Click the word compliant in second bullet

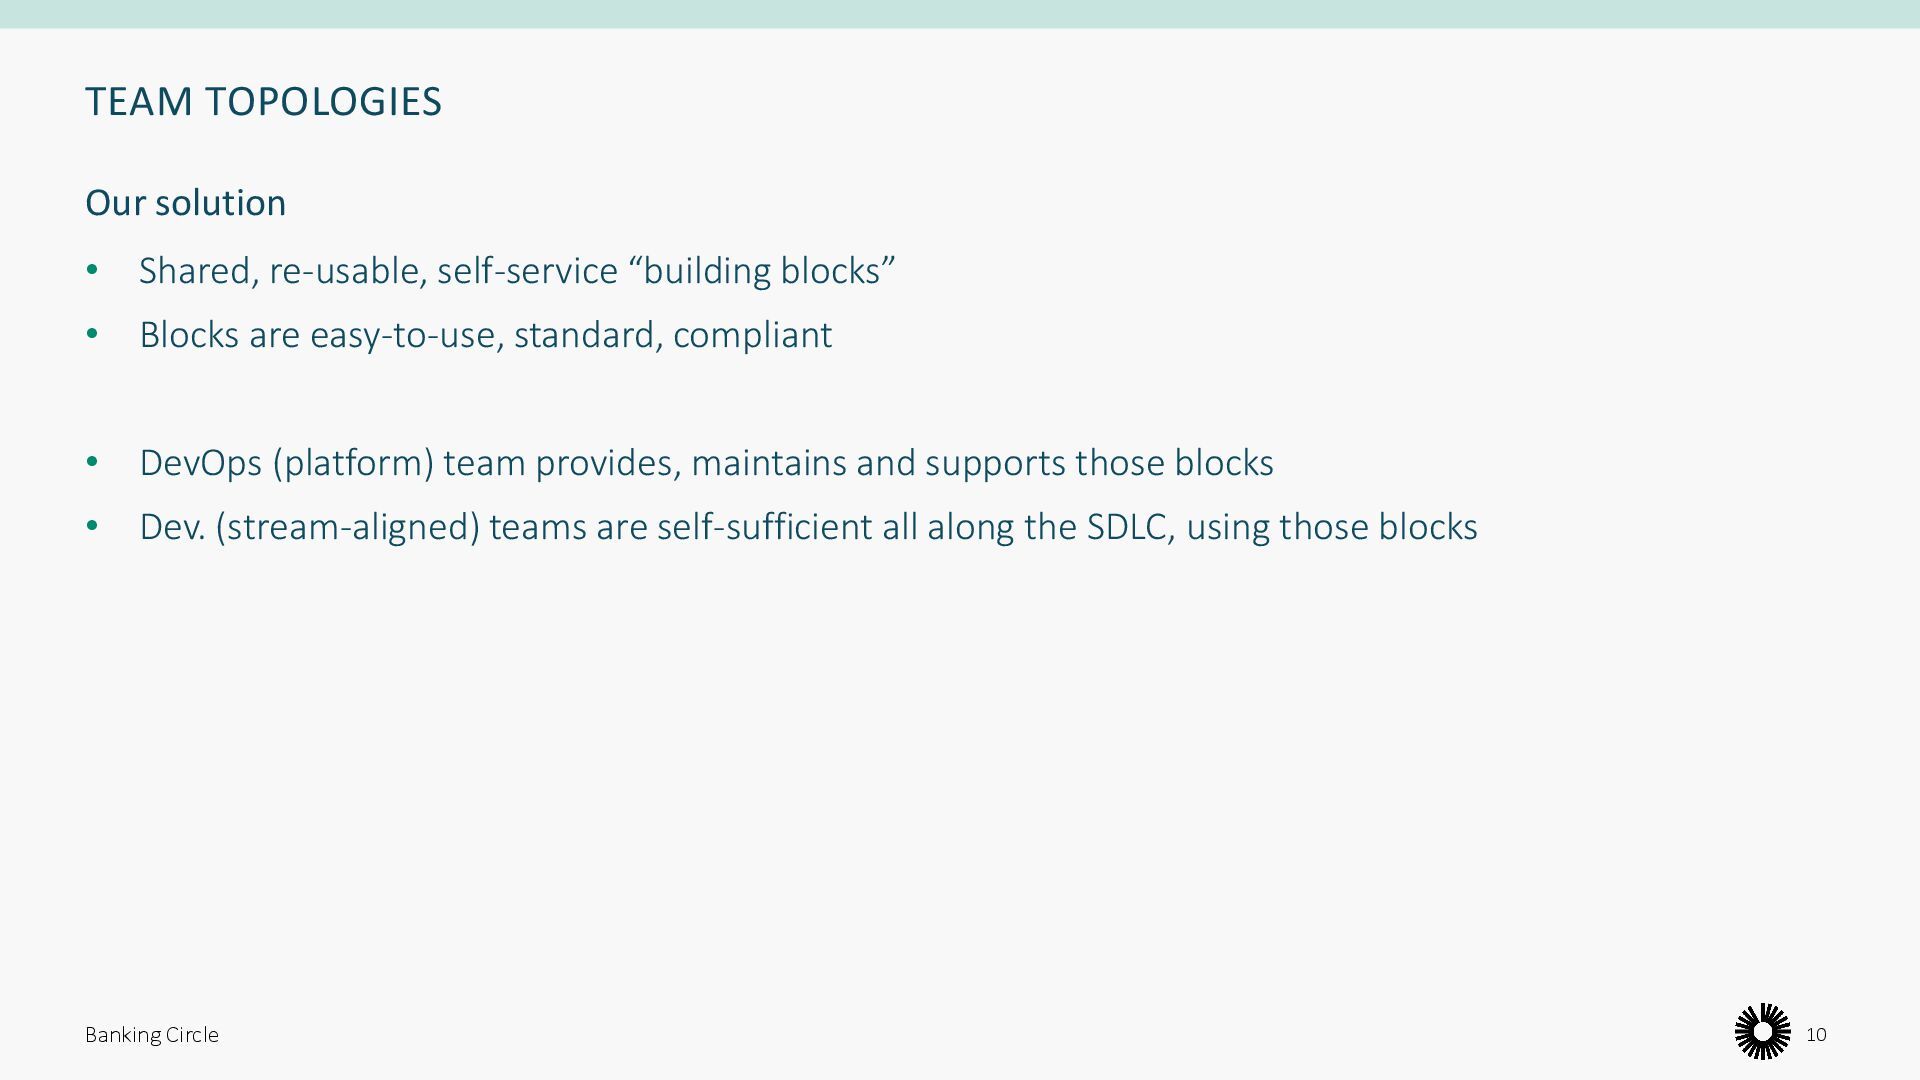(752, 335)
